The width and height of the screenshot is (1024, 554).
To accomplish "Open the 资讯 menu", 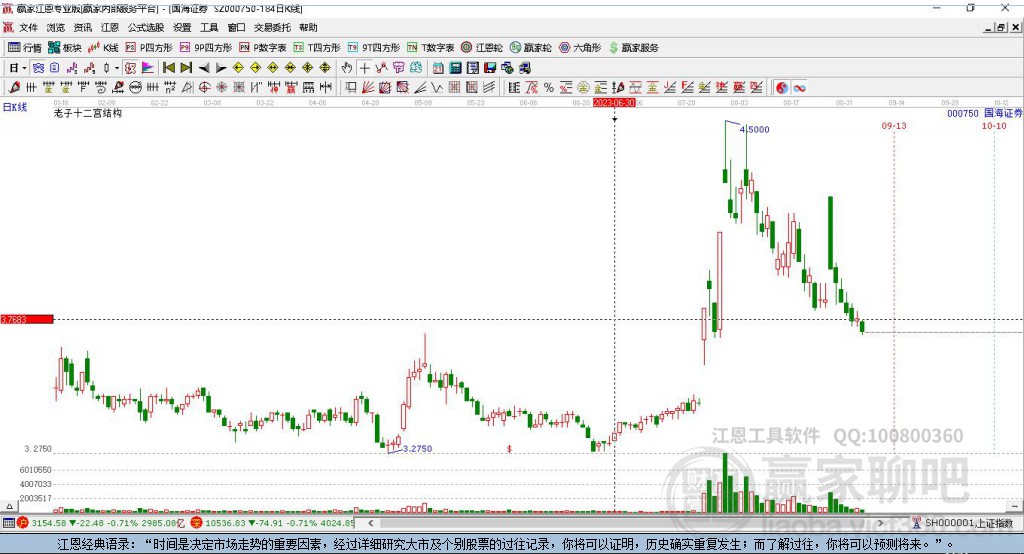I will coord(82,27).
